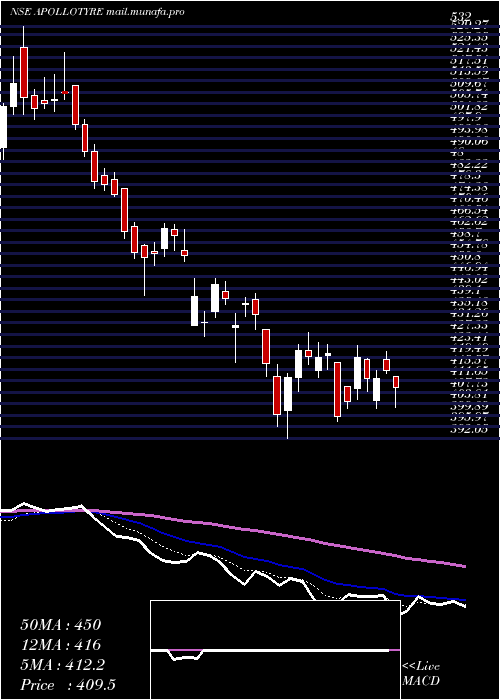The width and height of the screenshot is (500, 700).
Task: Click the last red candlestick on the right
Action: 396,382
